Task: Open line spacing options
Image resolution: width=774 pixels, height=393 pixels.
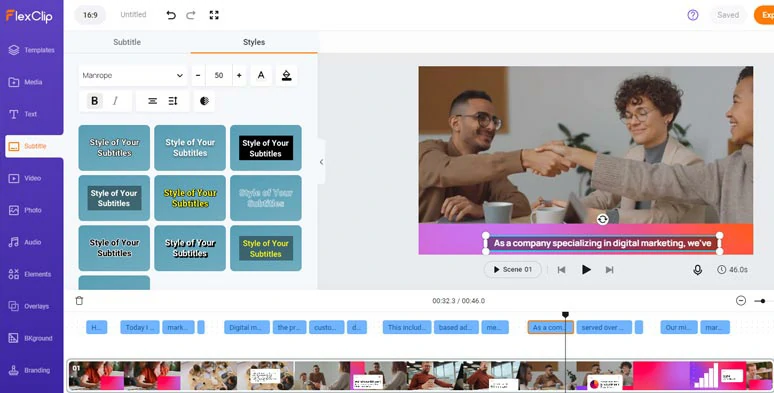Action: 173,101
